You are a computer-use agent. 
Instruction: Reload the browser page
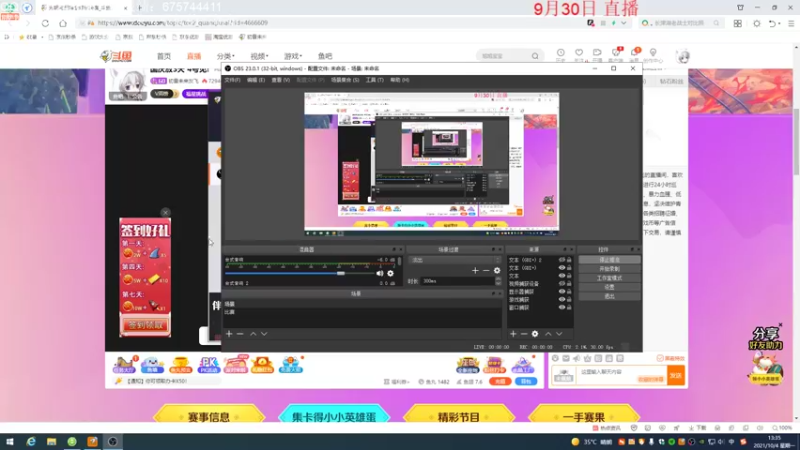pyautogui.click(x=45, y=23)
